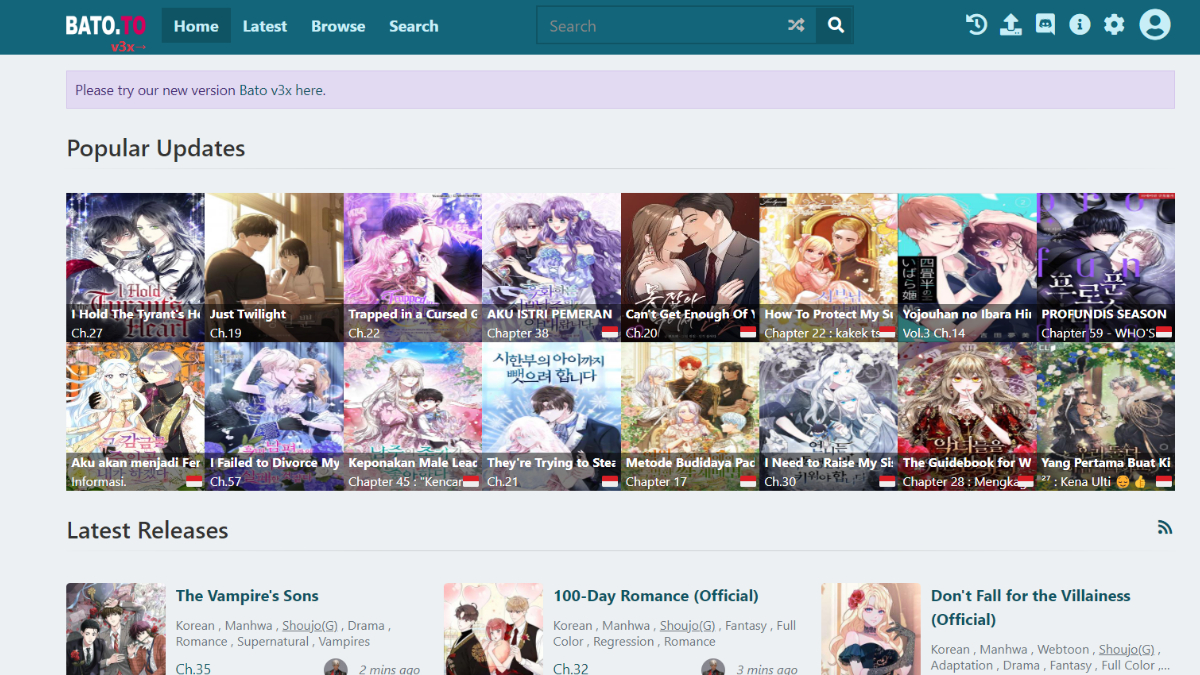
Task: Select Browse in the navigation bar
Action: click(338, 26)
